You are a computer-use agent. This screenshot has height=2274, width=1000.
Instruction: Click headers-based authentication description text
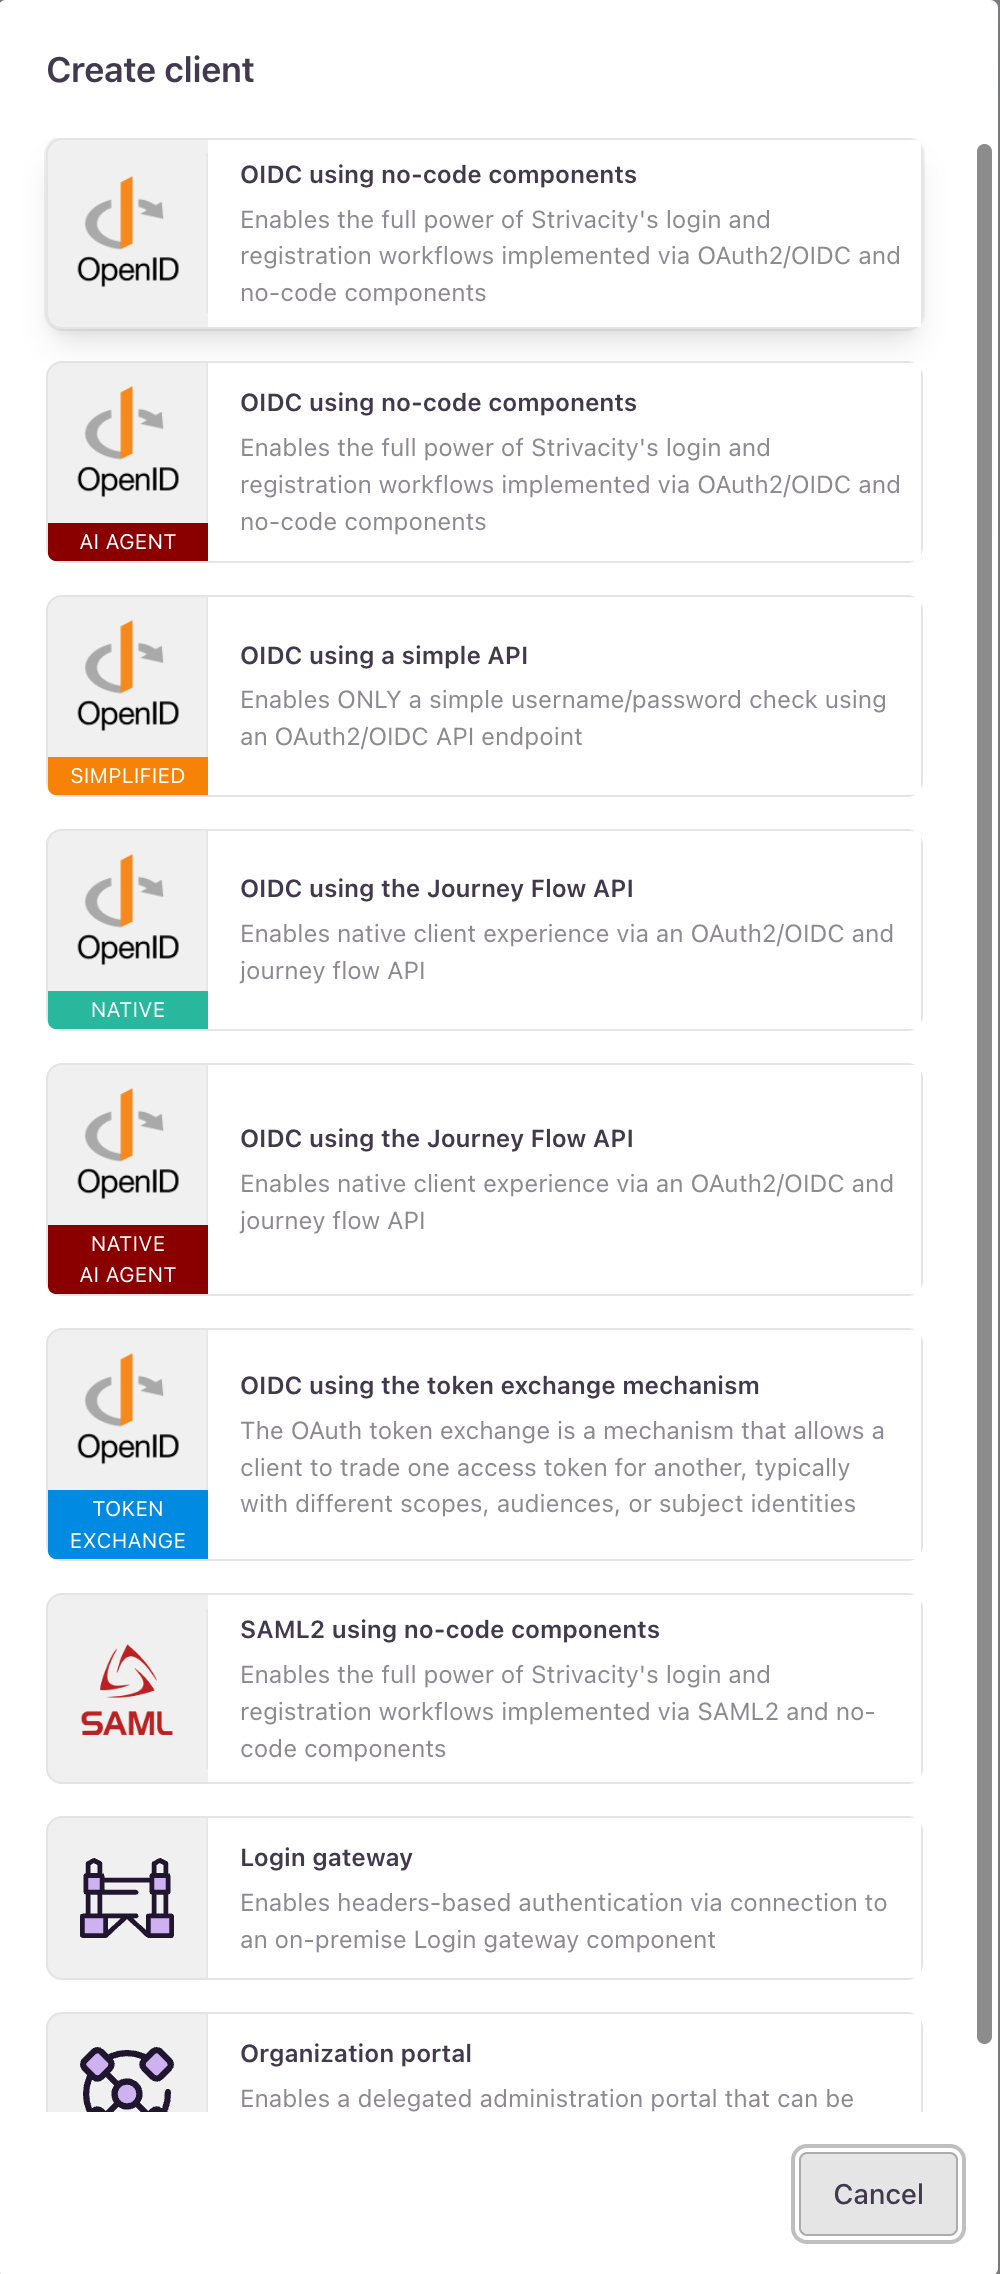click(x=564, y=1921)
